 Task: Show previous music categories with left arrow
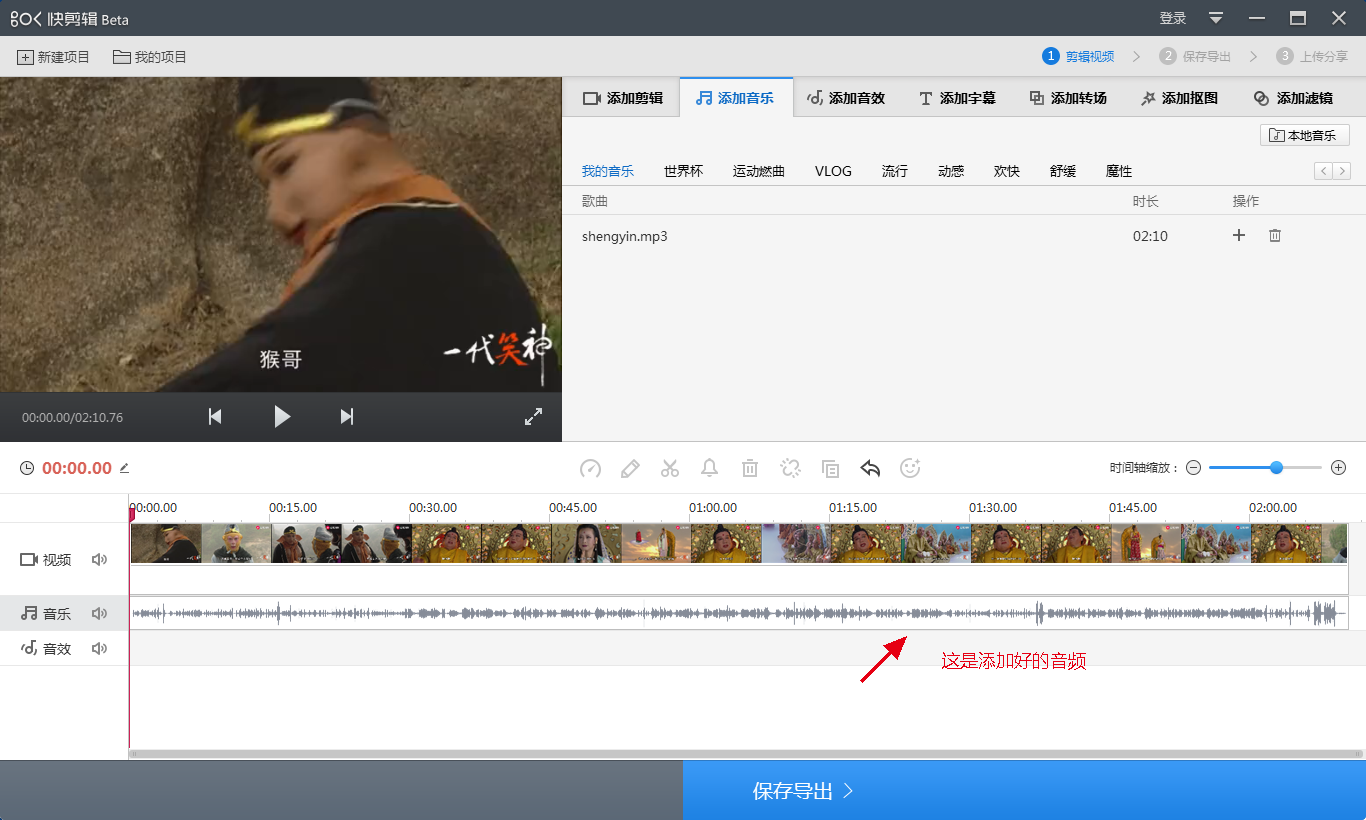(1323, 171)
